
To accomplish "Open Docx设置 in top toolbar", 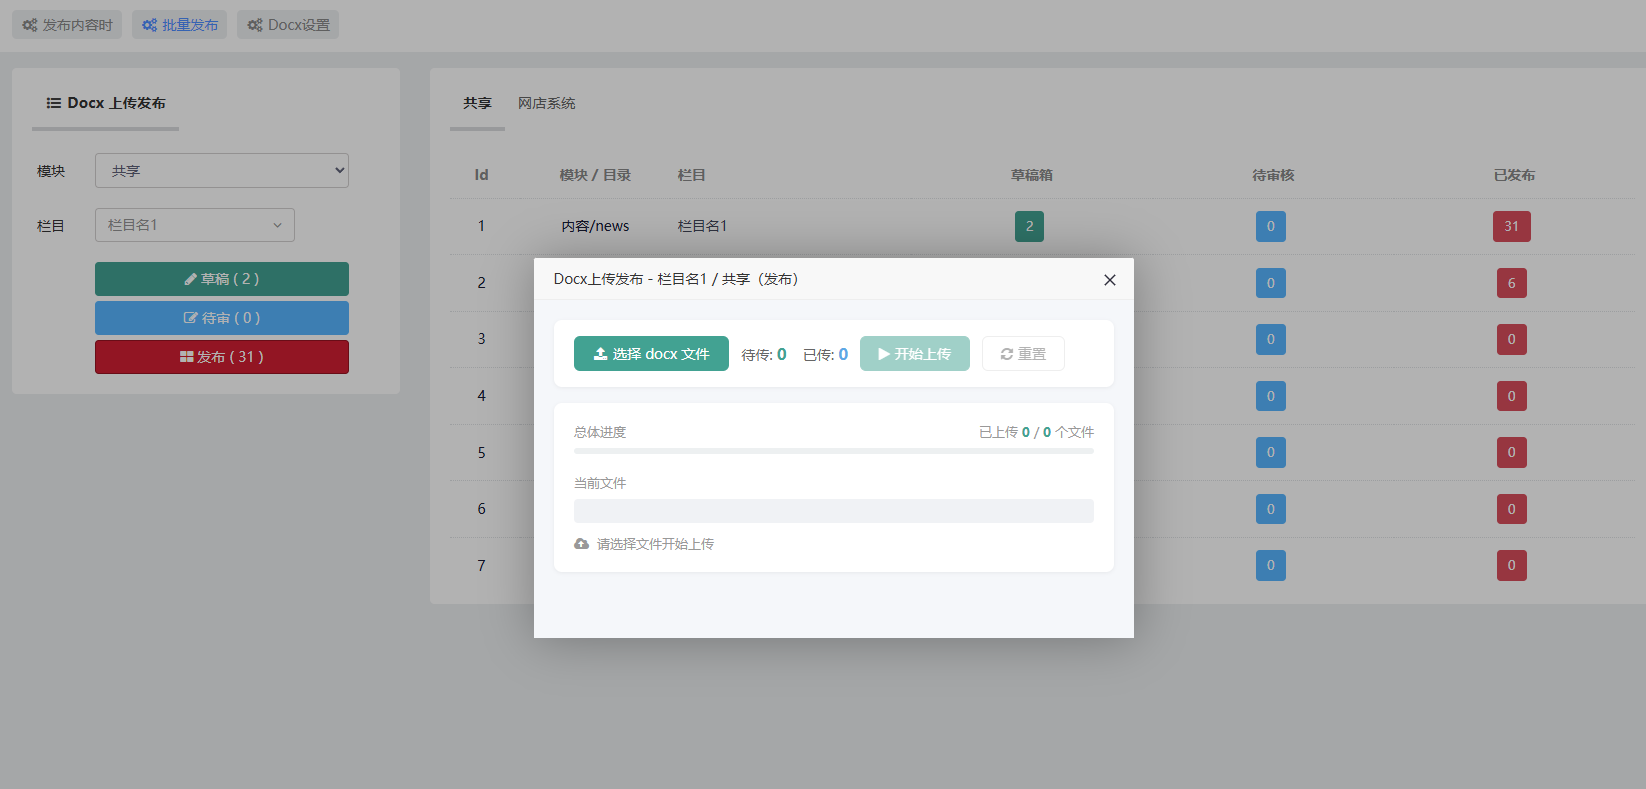I will pyautogui.click(x=288, y=25).
